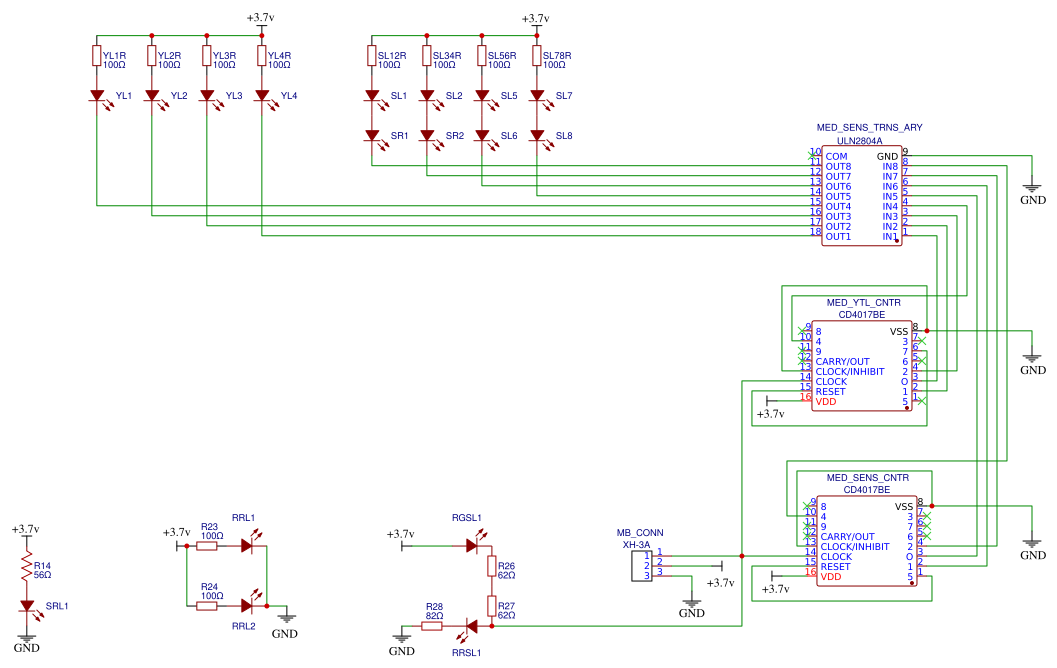Select resistor YL2R symbol
1057x668 pixels.
pos(152,56)
